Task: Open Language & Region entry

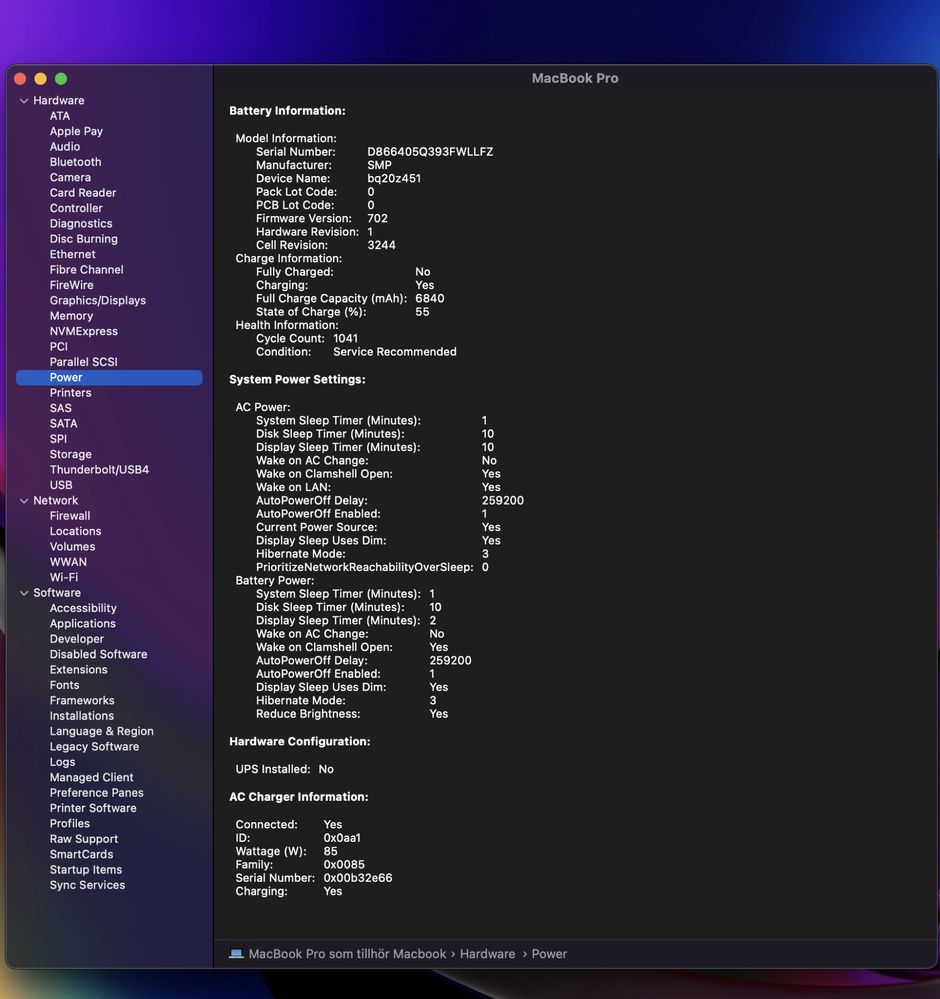Action: click(x=101, y=731)
